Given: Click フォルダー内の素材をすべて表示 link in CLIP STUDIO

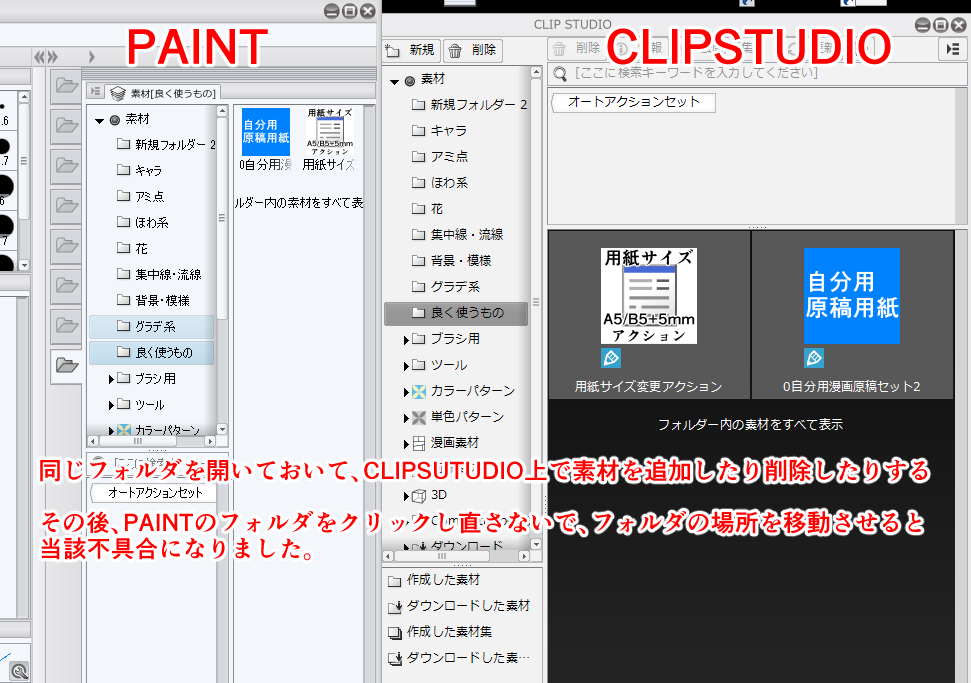Looking at the screenshot, I should click(750, 425).
